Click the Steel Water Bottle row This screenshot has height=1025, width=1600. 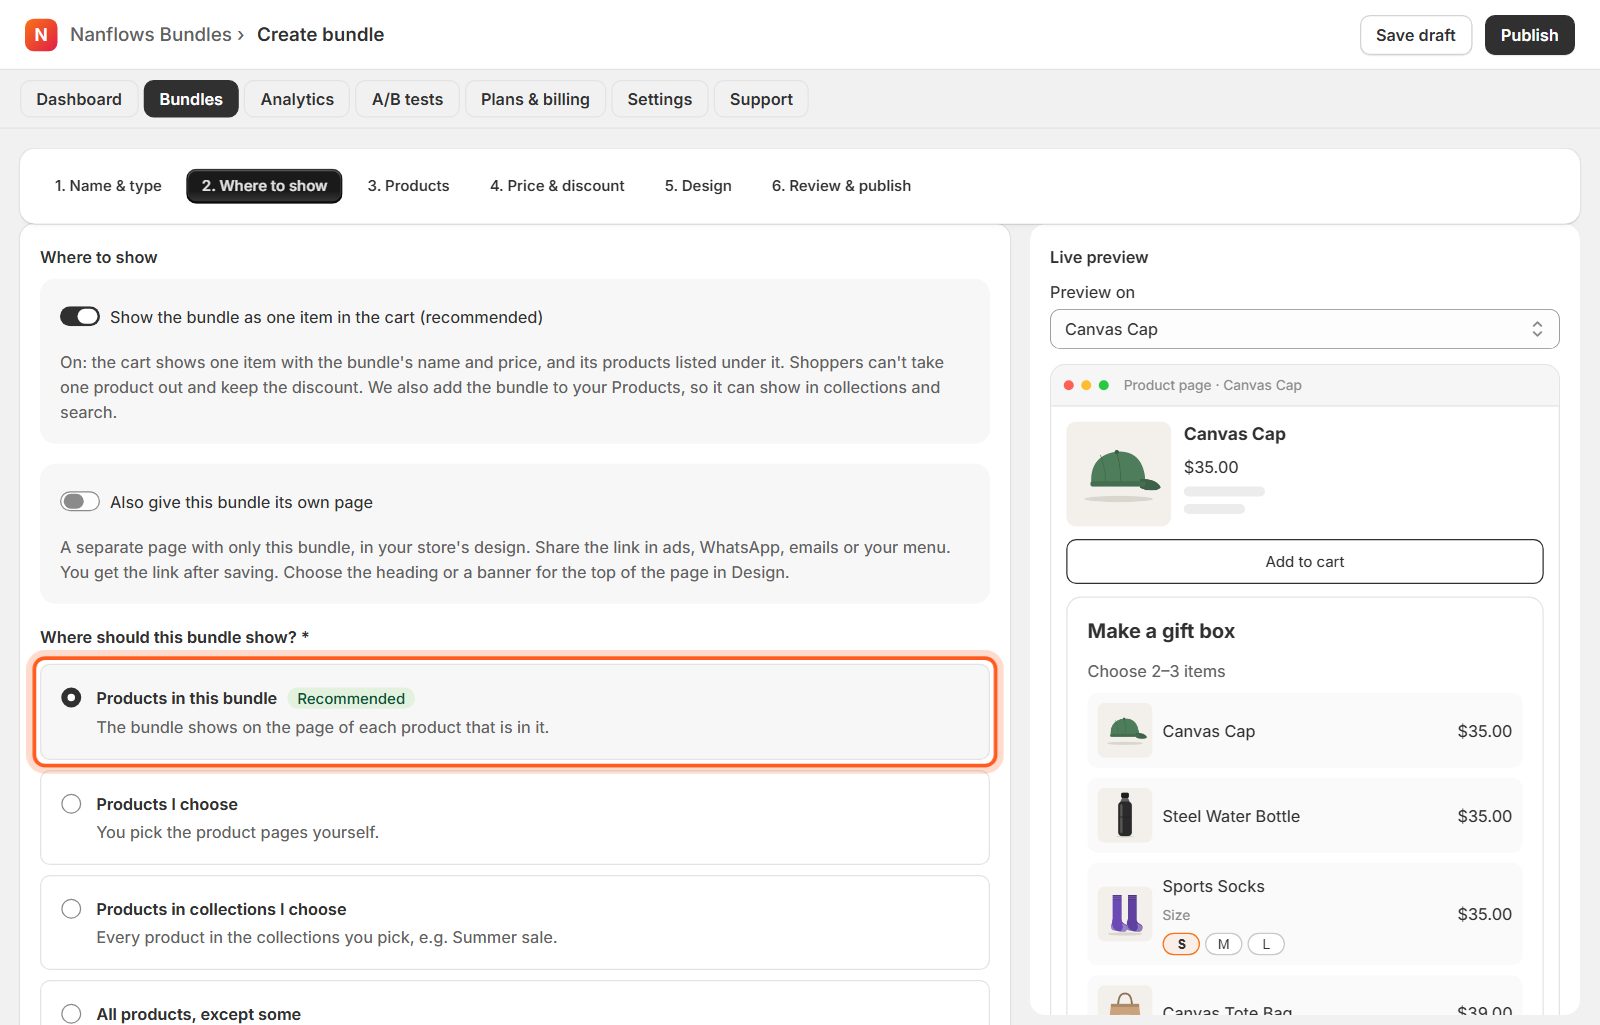click(1304, 816)
